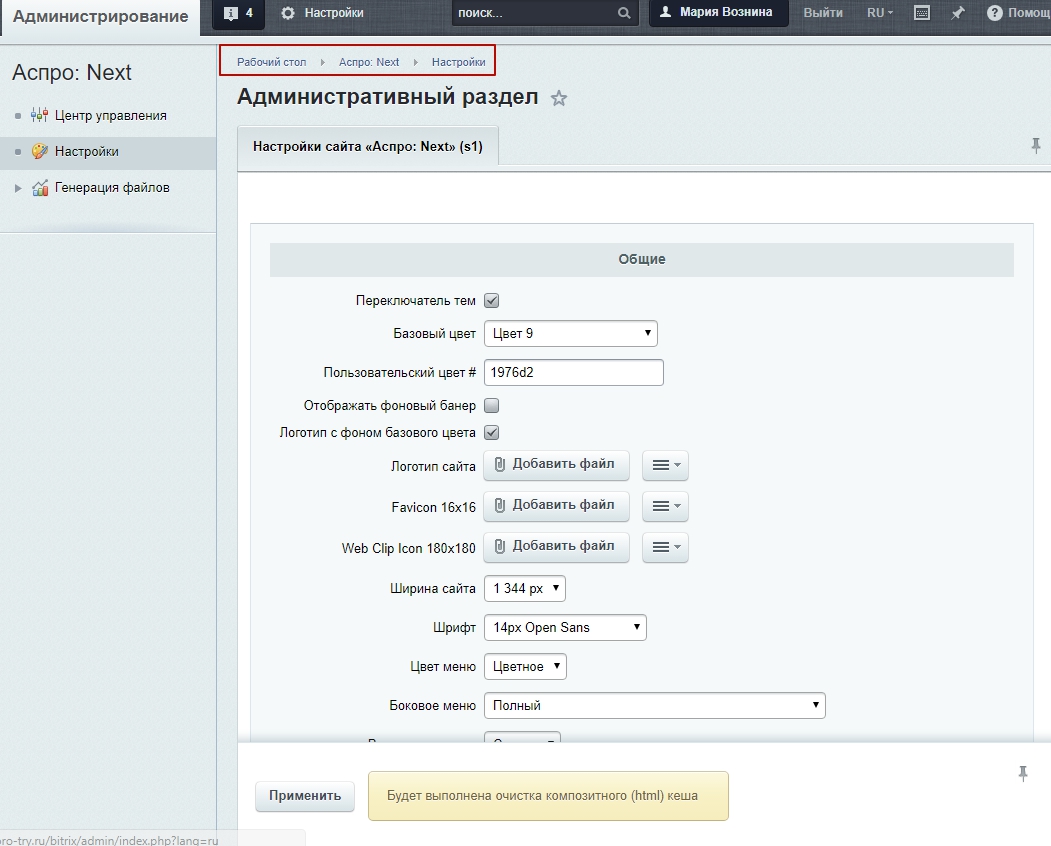
Task: Pin the top panel with the pin icon
Action: (958, 13)
